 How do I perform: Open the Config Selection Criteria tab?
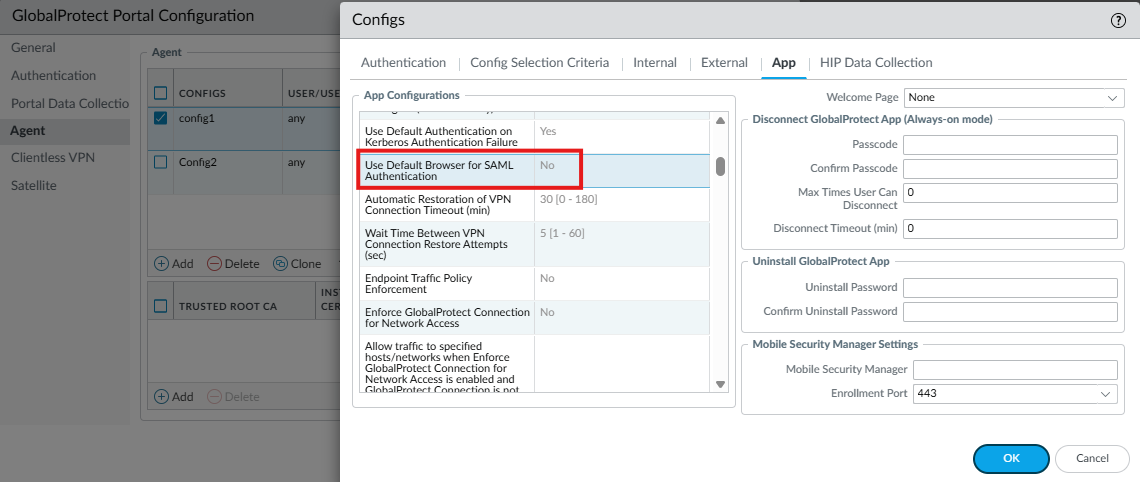[x=539, y=62]
